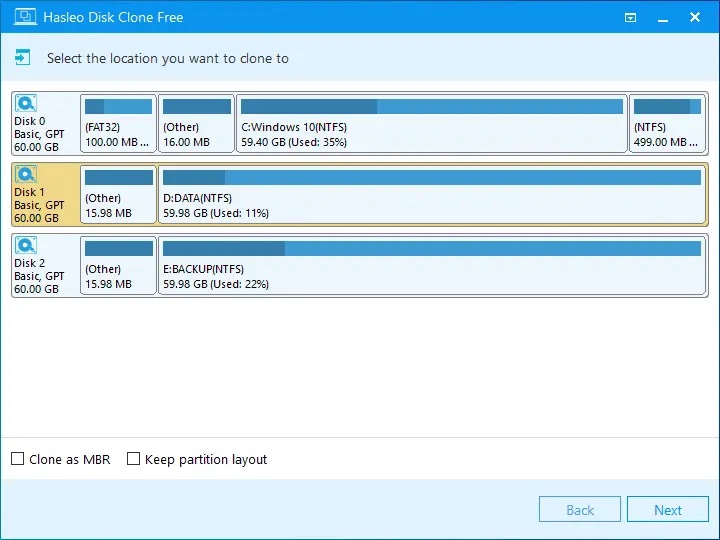Viewport: 720px width, 540px height.
Task: Click the Hasleo Disk Clone app icon
Action: (25, 17)
